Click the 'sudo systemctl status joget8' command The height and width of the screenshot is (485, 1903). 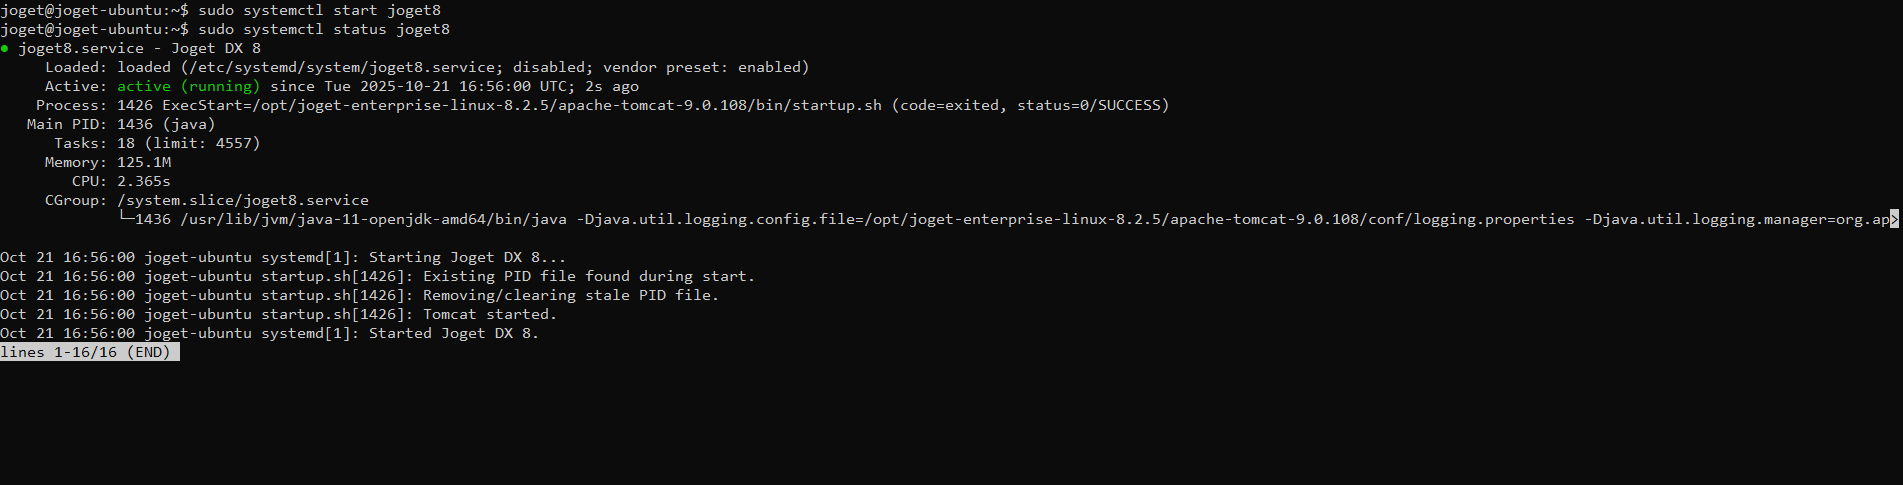click(324, 29)
